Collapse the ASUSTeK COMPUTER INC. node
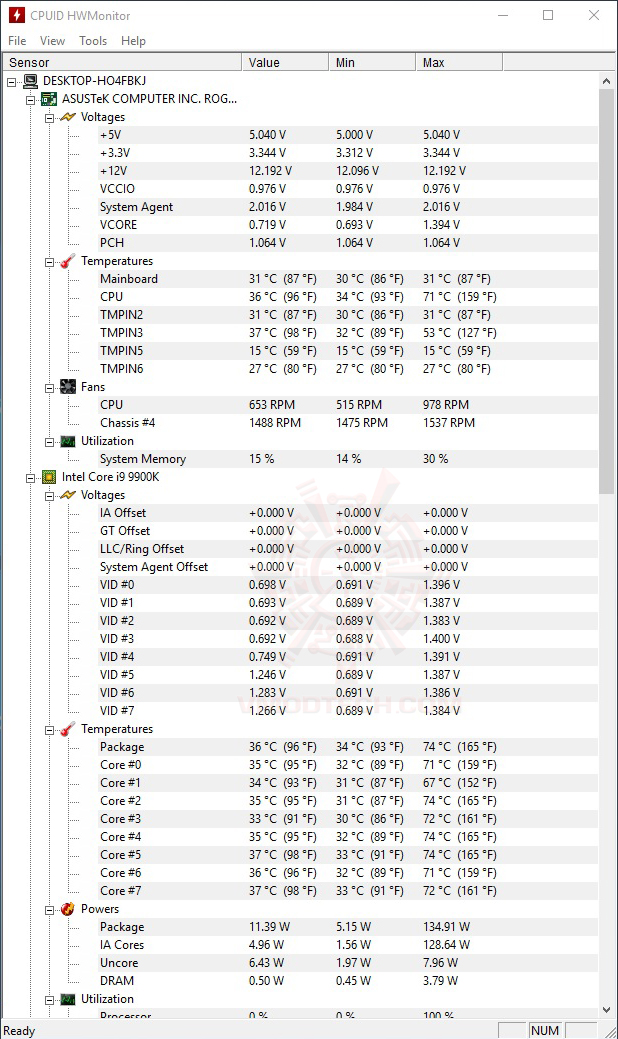618x1039 pixels. coord(30,100)
